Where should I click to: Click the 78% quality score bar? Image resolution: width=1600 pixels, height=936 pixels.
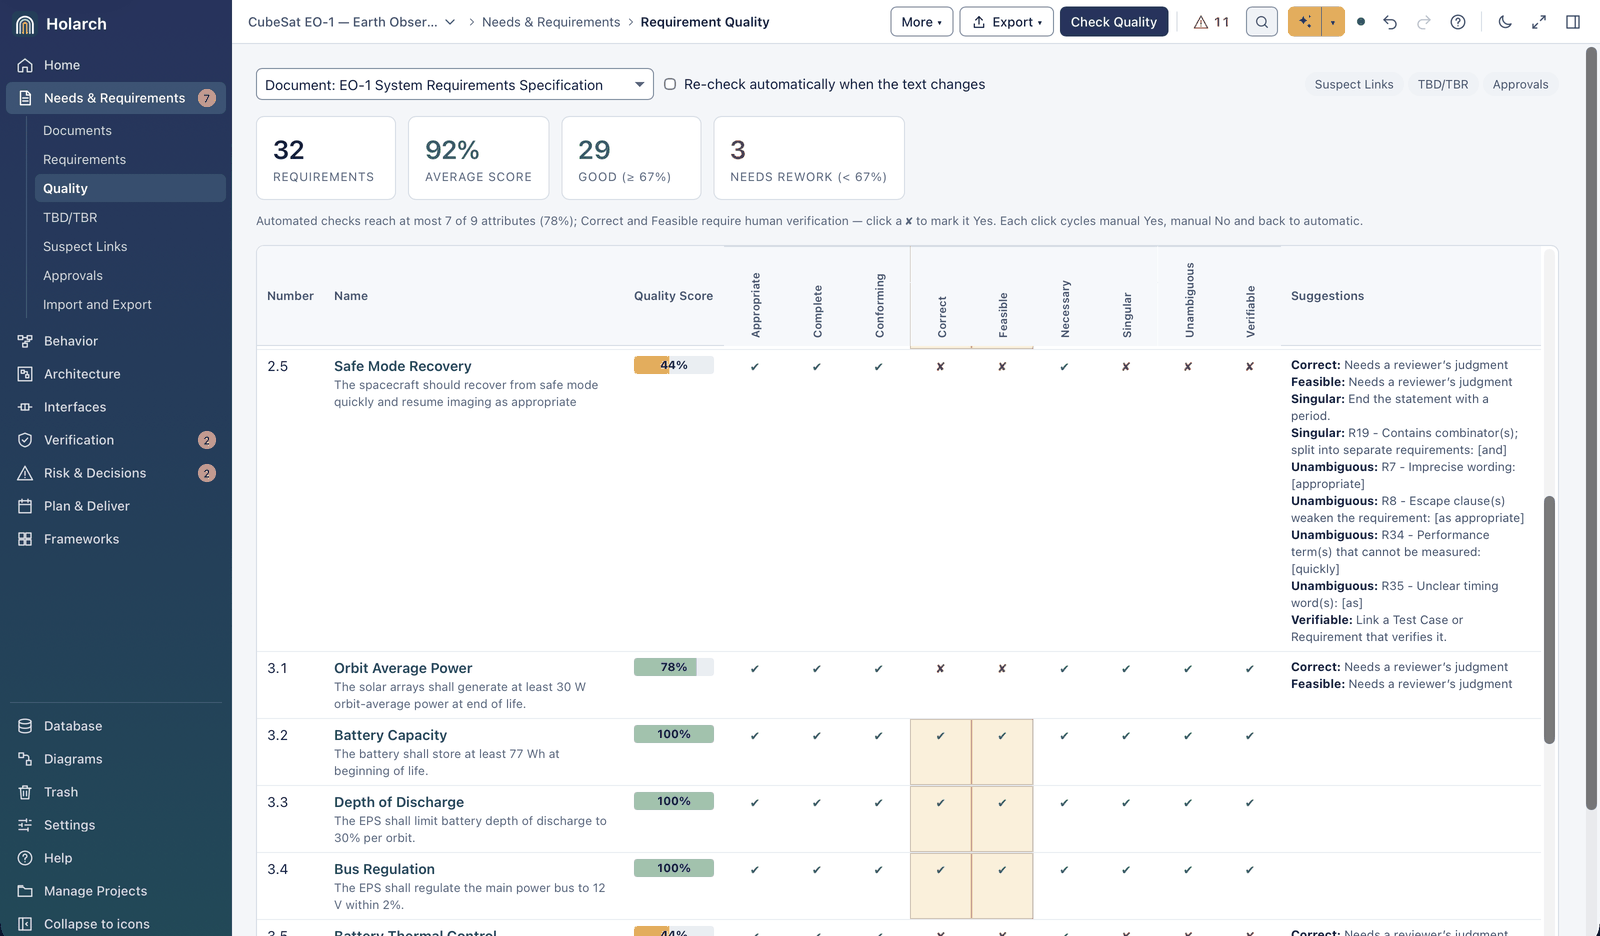pos(674,668)
